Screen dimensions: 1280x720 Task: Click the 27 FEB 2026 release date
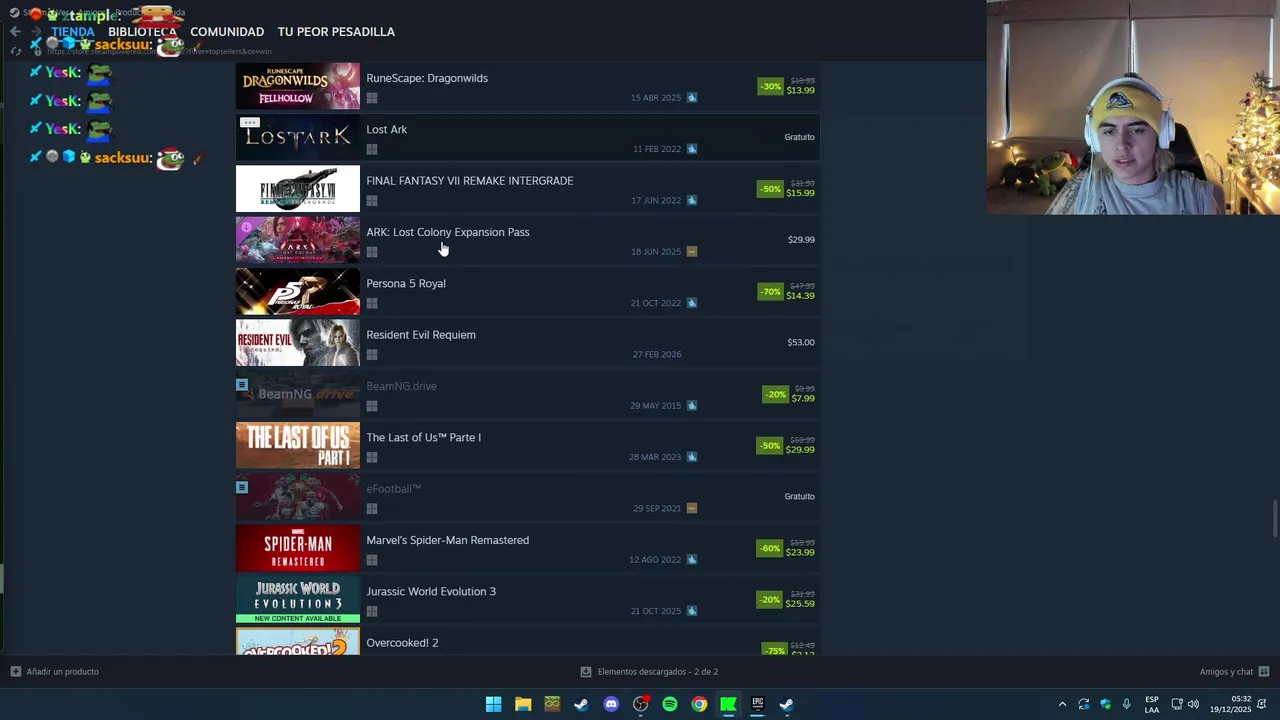tap(657, 354)
